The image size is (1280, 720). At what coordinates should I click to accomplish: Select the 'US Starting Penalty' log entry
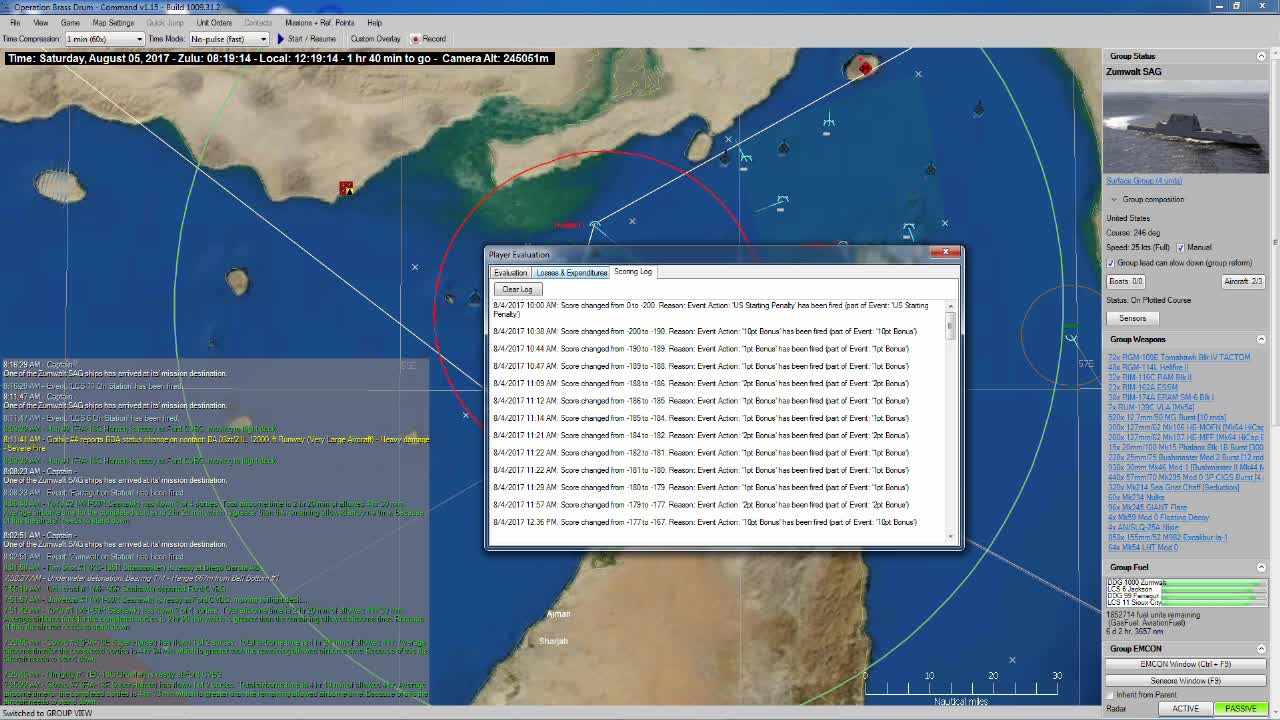712,309
